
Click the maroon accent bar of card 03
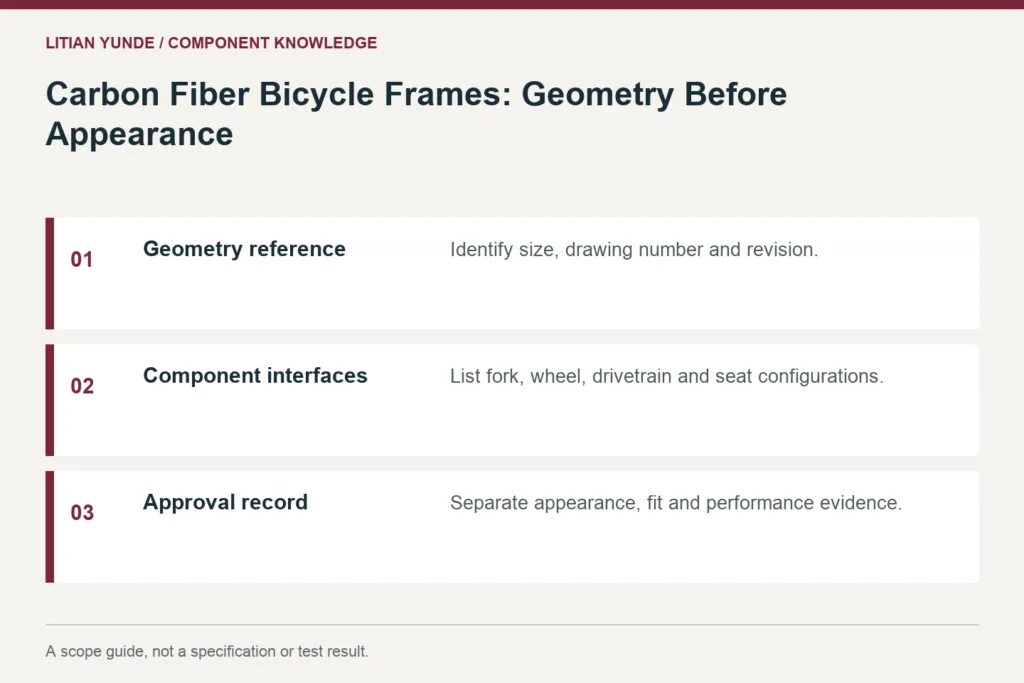click(x=50, y=527)
